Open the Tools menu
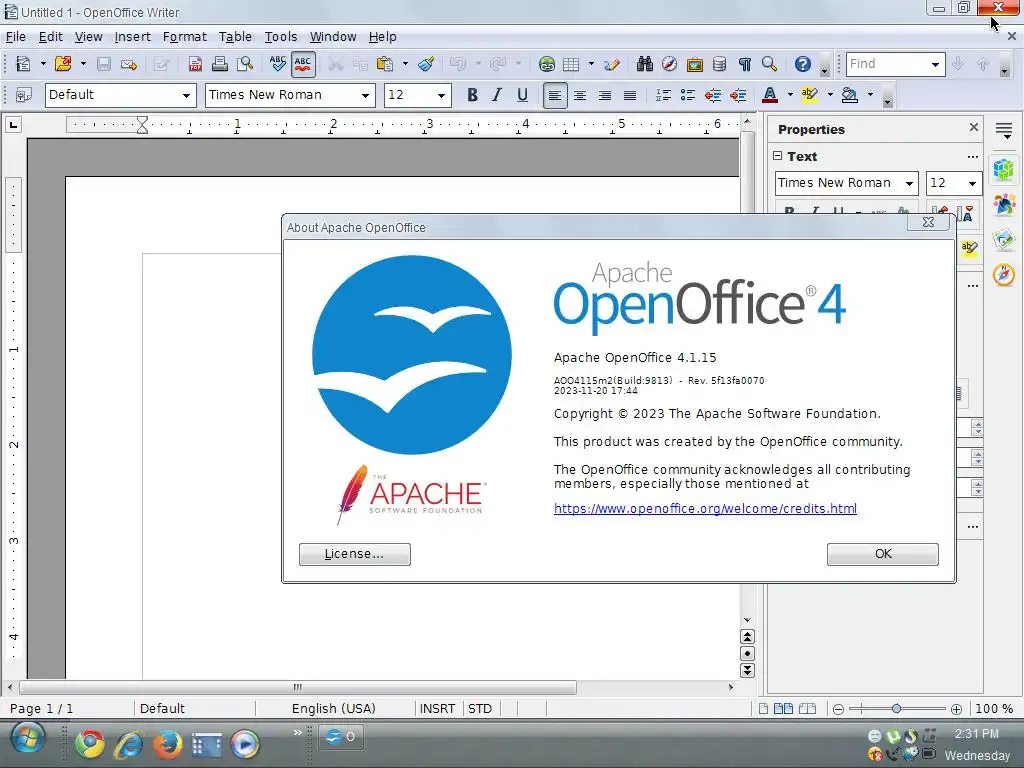This screenshot has width=1024, height=768. click(281, 37)
